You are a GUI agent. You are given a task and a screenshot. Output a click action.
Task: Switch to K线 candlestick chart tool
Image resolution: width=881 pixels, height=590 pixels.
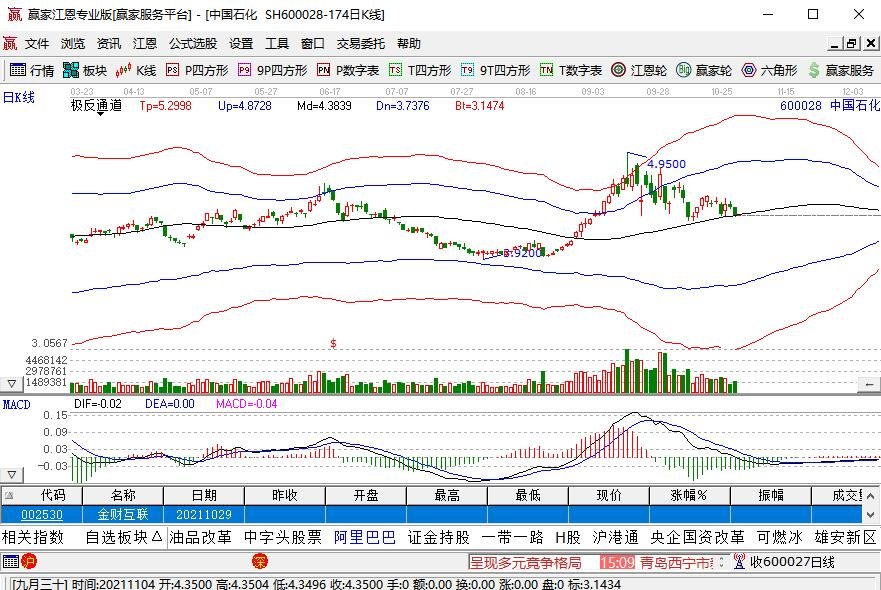(x=136, y=70)
